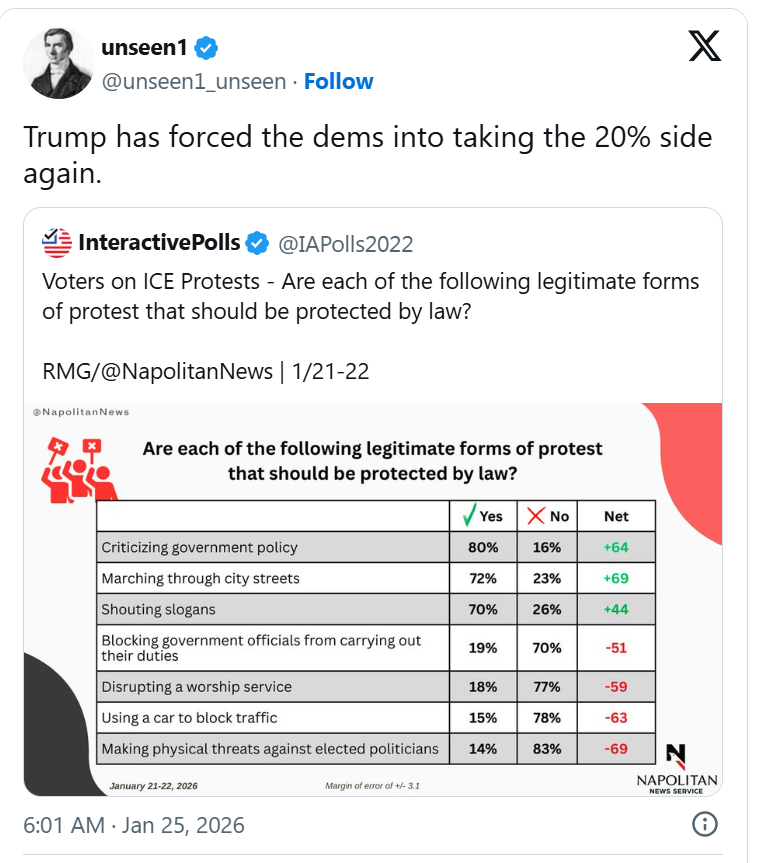Click the red No cross column header
This screenshot has height=863, width=760.
(x=547, y=516)
